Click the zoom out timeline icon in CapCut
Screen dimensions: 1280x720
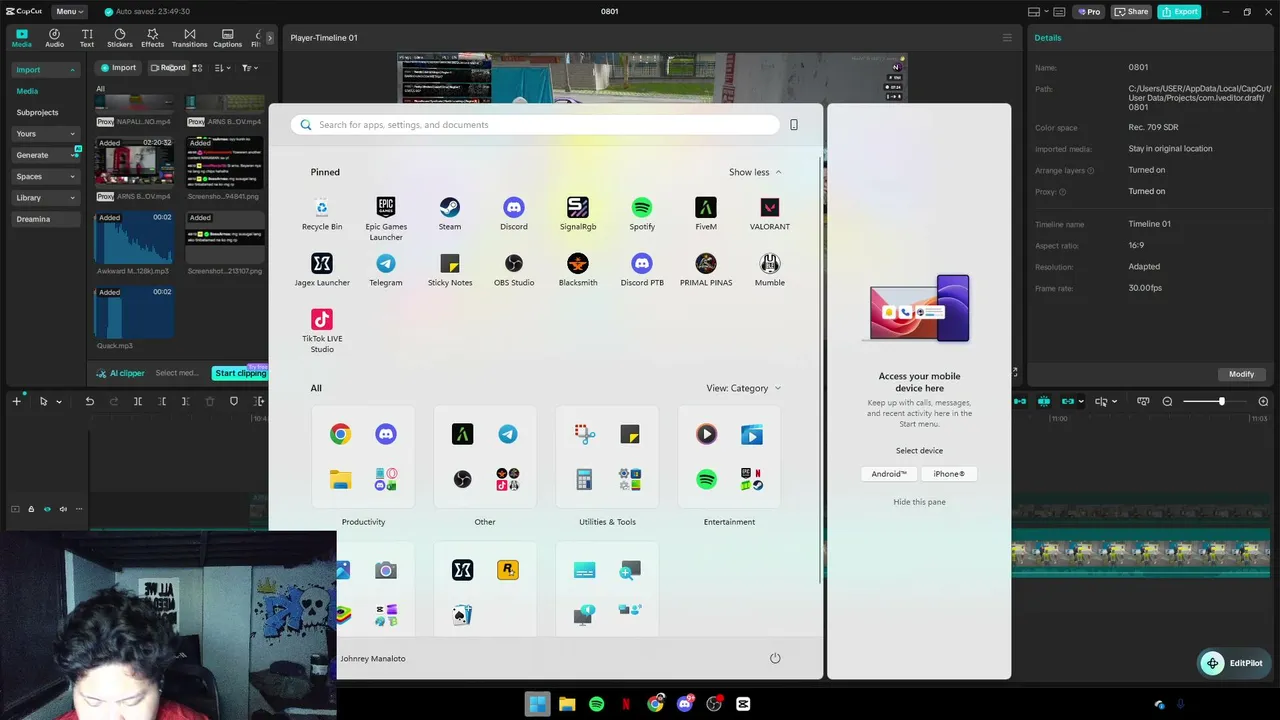coord(1167,401)
